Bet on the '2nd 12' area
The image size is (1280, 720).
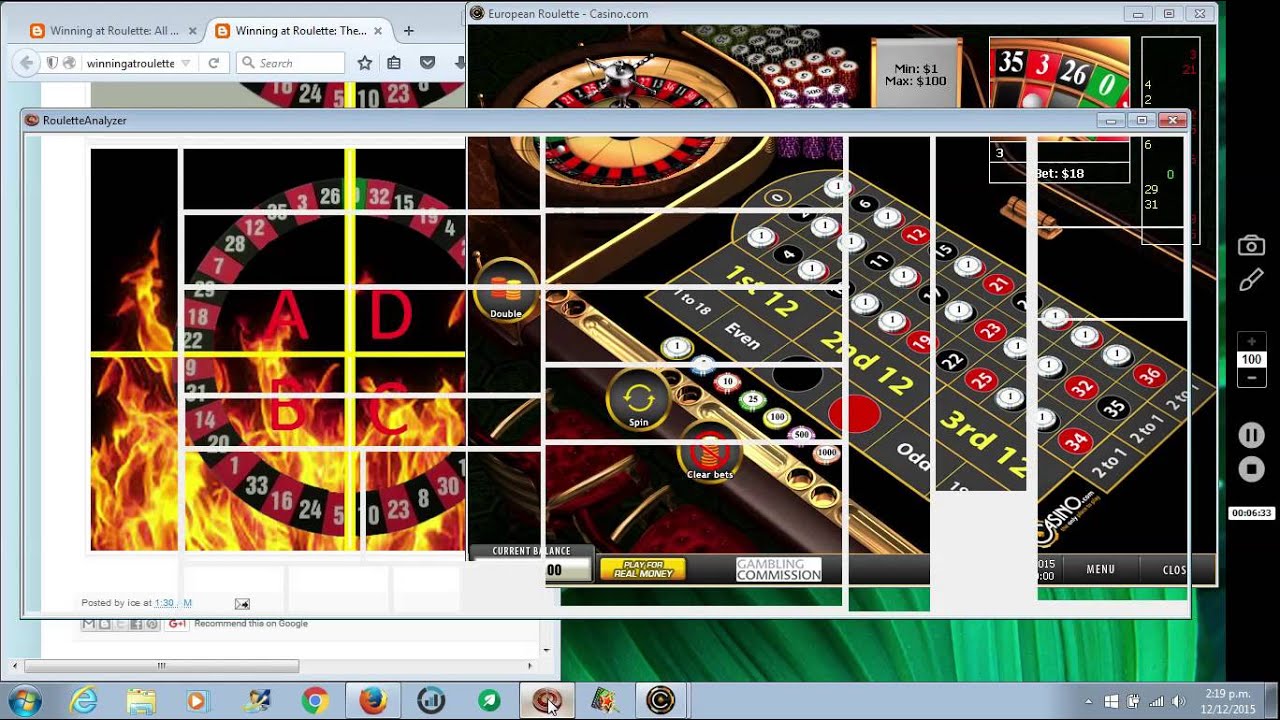tap(868, 363)
